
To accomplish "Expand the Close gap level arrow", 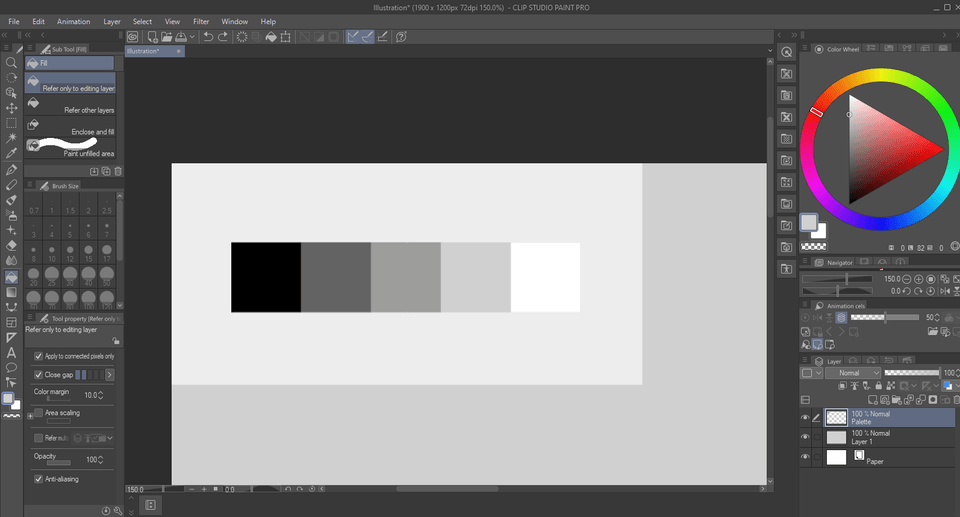I will pyautogui.click(x=110, y=375).
